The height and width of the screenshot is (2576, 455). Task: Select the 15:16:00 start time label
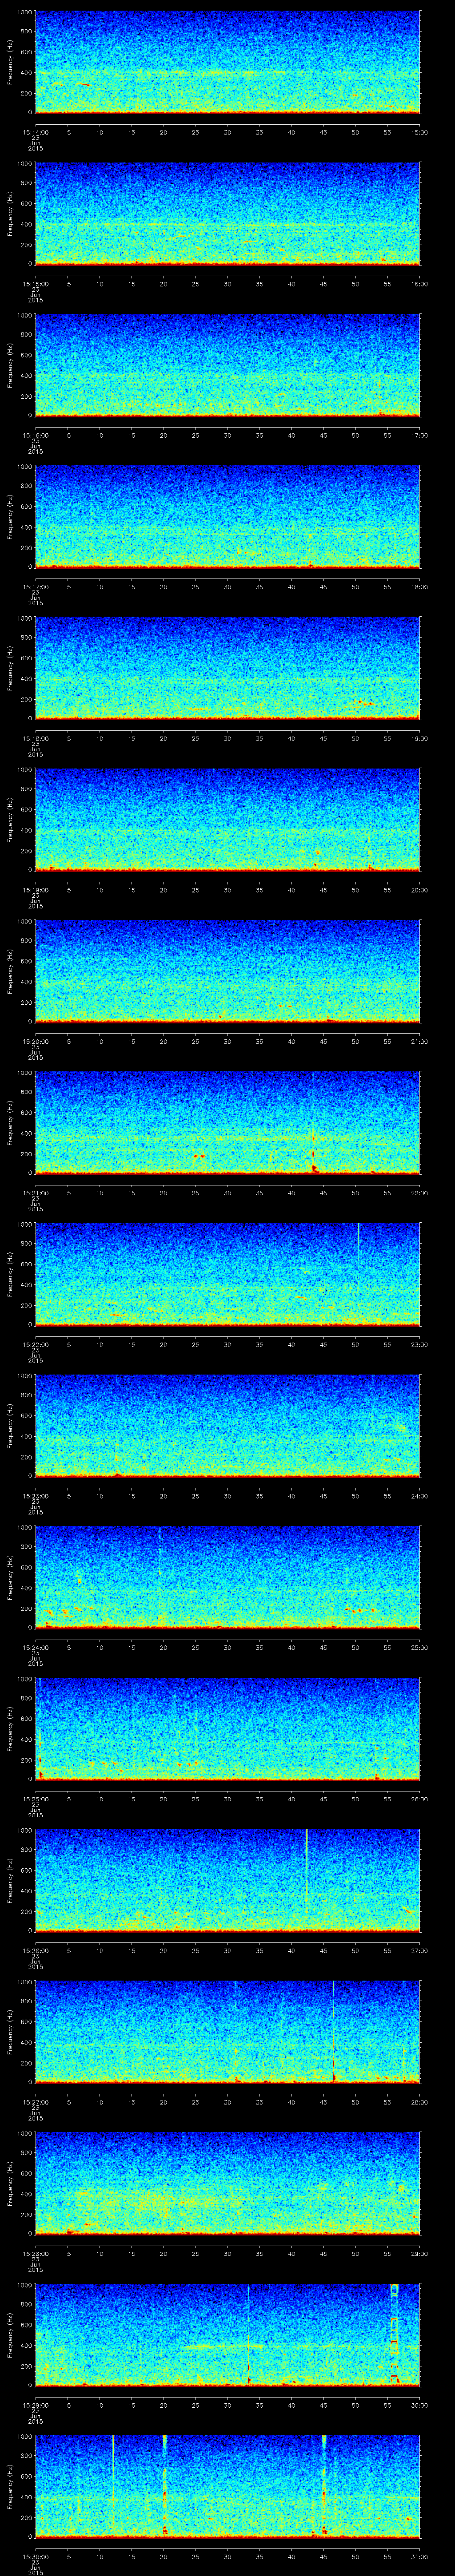tap(35, 435)
